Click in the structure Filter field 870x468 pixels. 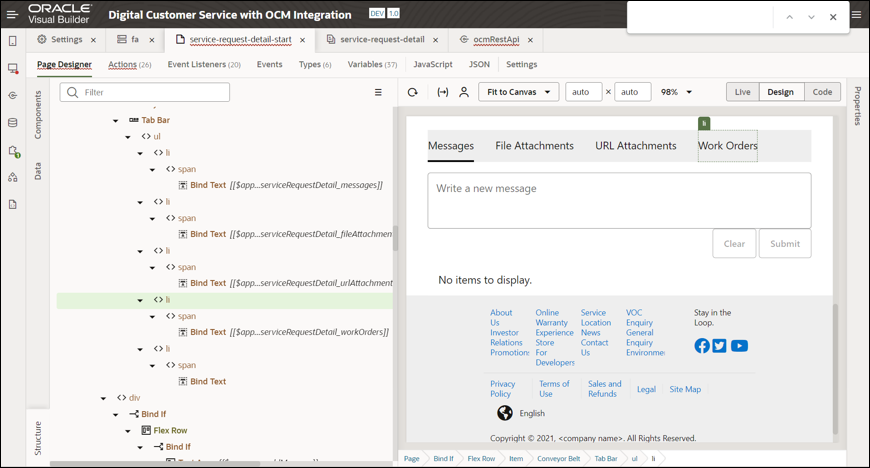click(145, 92)
